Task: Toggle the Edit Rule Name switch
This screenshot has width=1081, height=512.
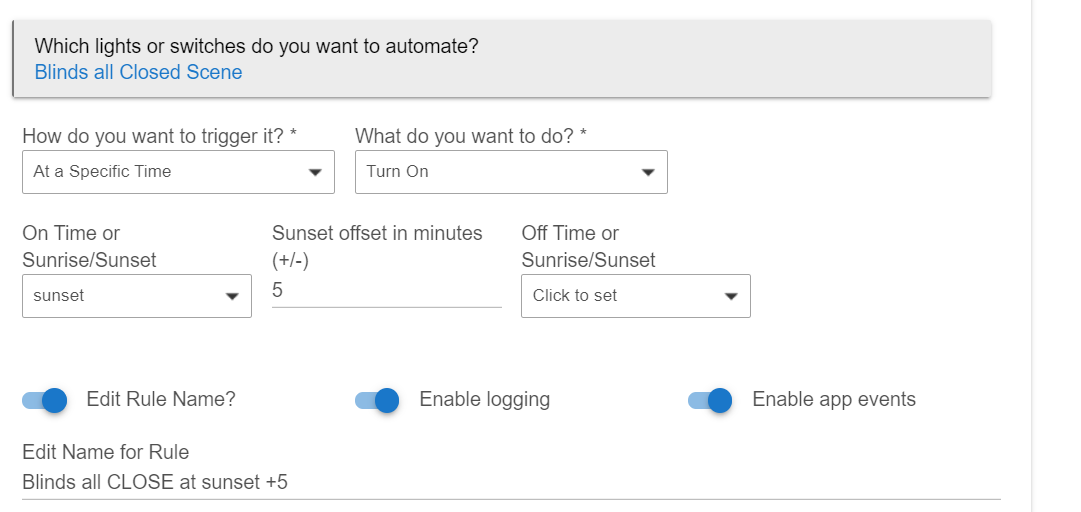Action: pos(45,400)
